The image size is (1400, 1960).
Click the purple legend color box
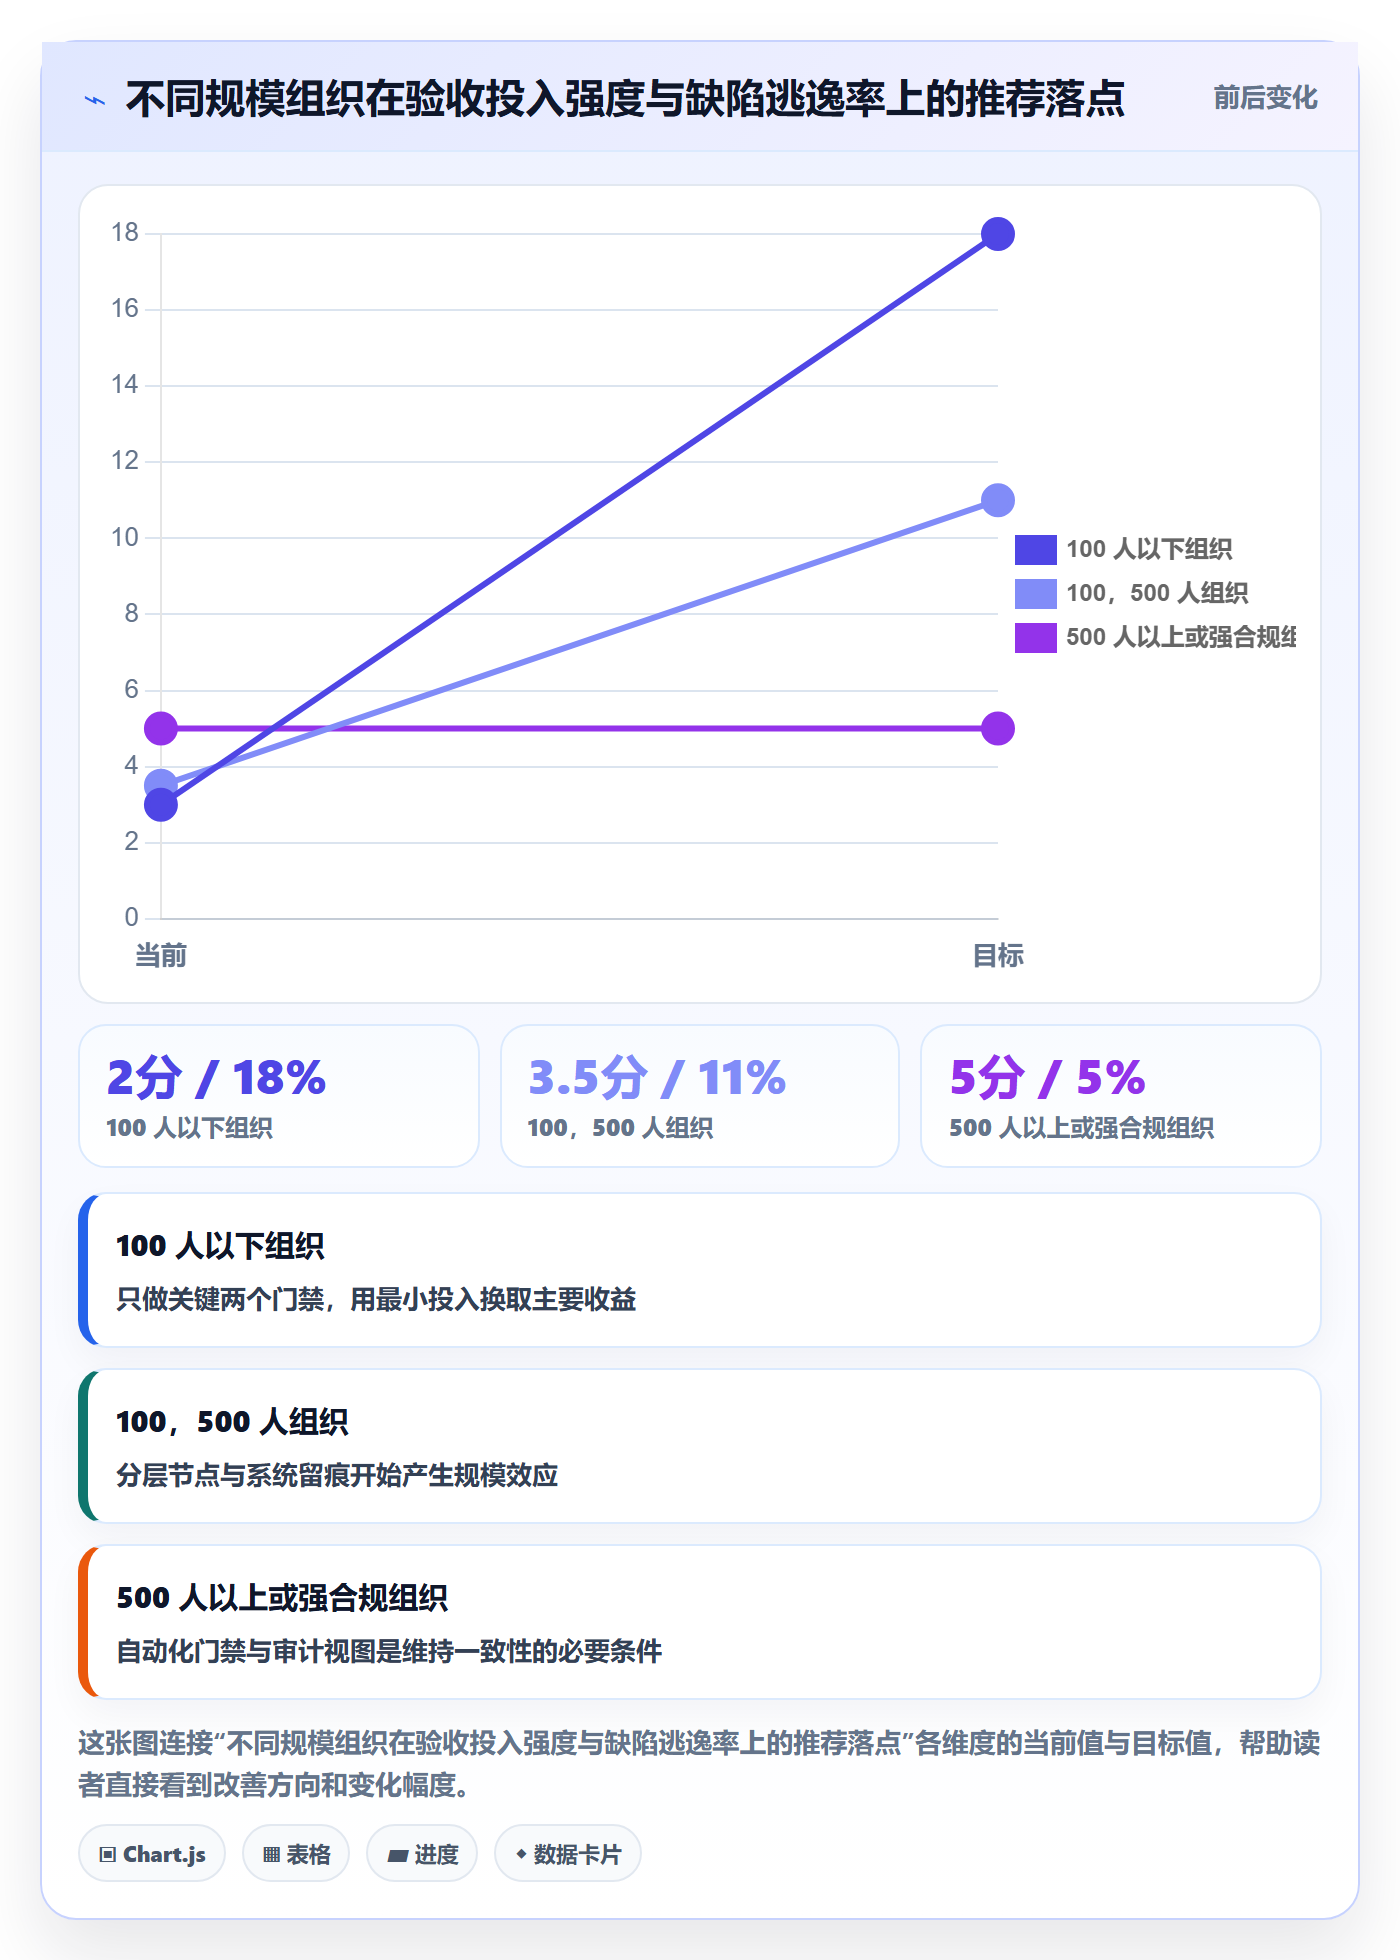pos(1036,637)
